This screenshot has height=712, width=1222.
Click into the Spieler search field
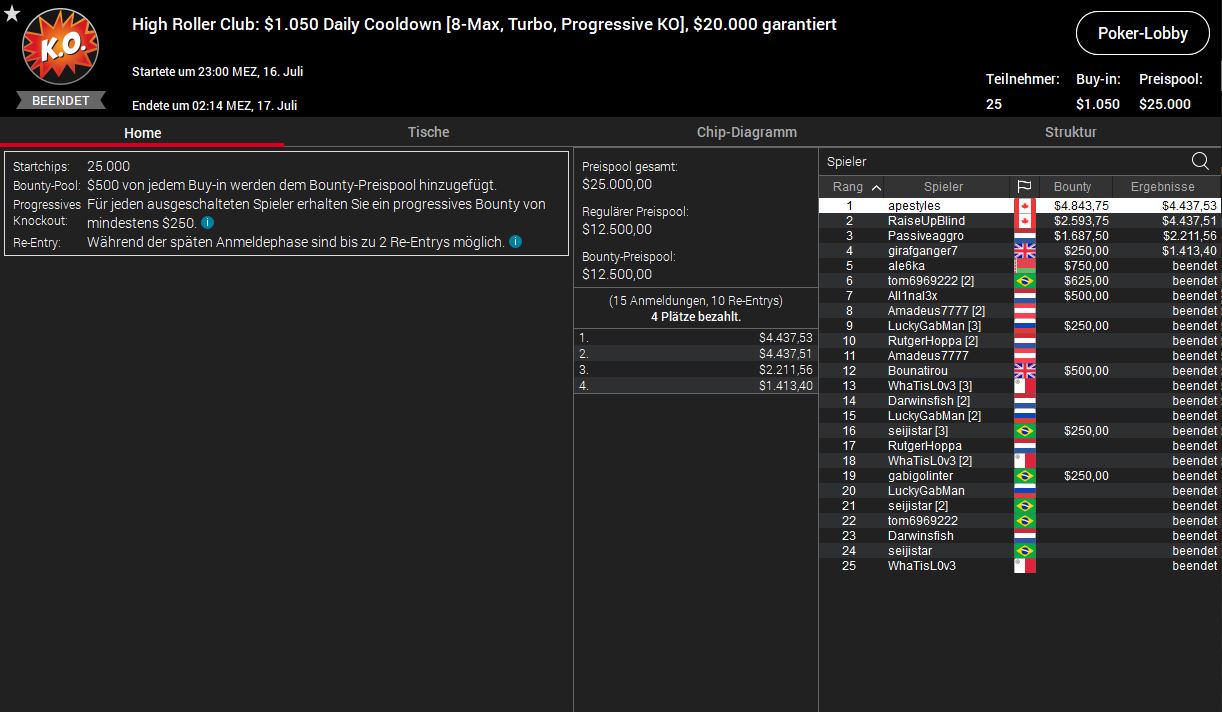(1000, 161)
